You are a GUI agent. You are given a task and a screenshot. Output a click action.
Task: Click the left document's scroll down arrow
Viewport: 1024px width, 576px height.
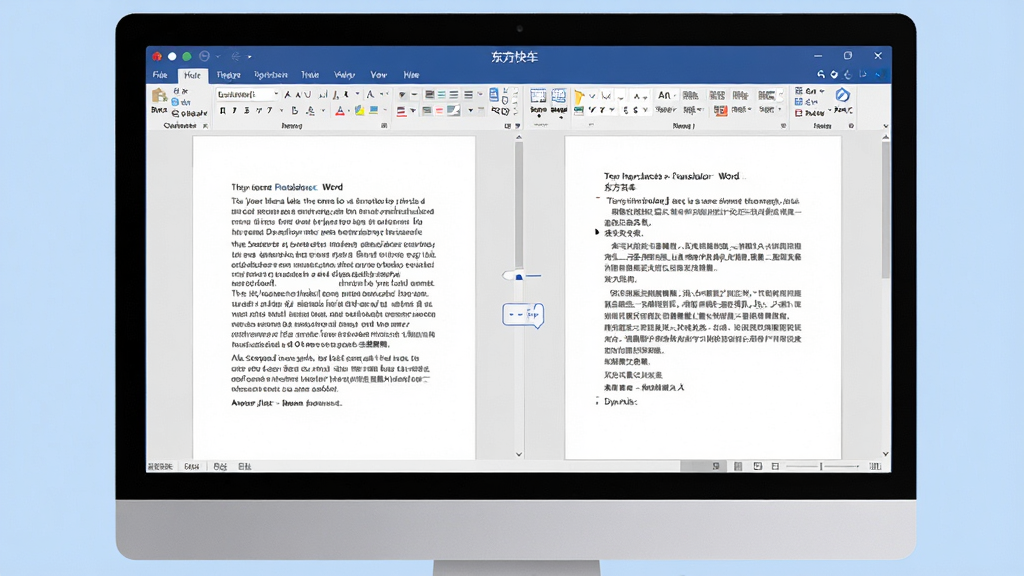(519, 454)
